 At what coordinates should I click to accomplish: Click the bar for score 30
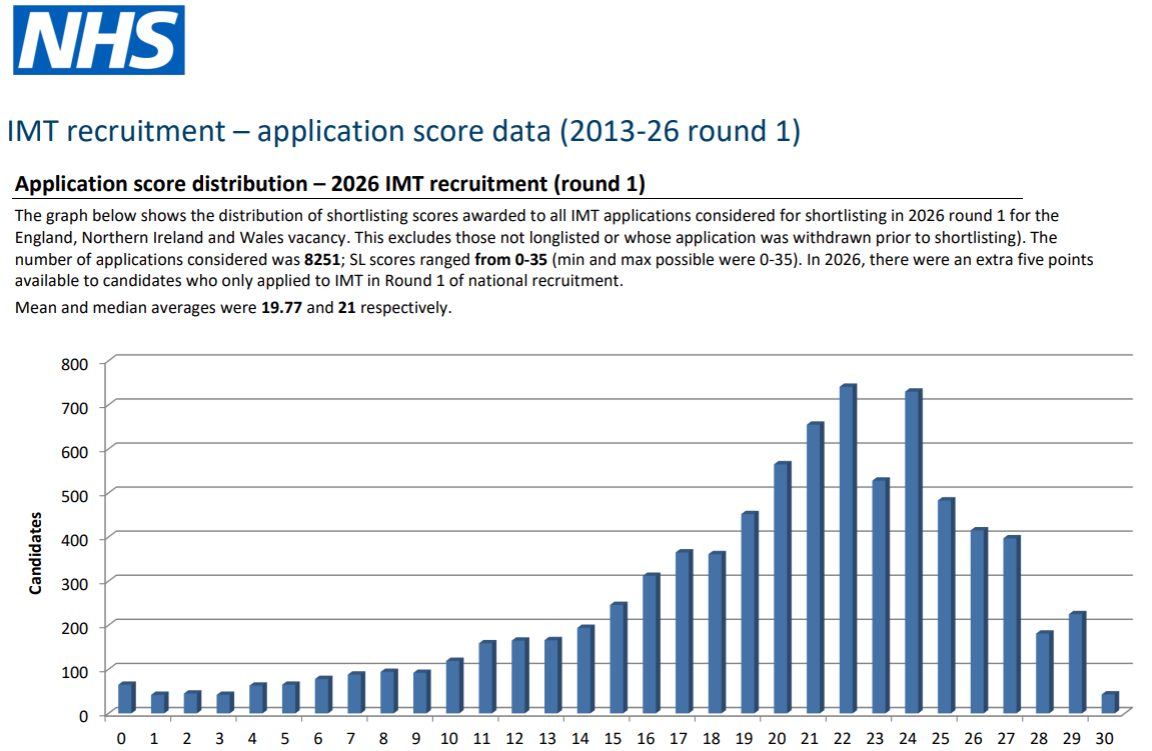pos(1109,702)
